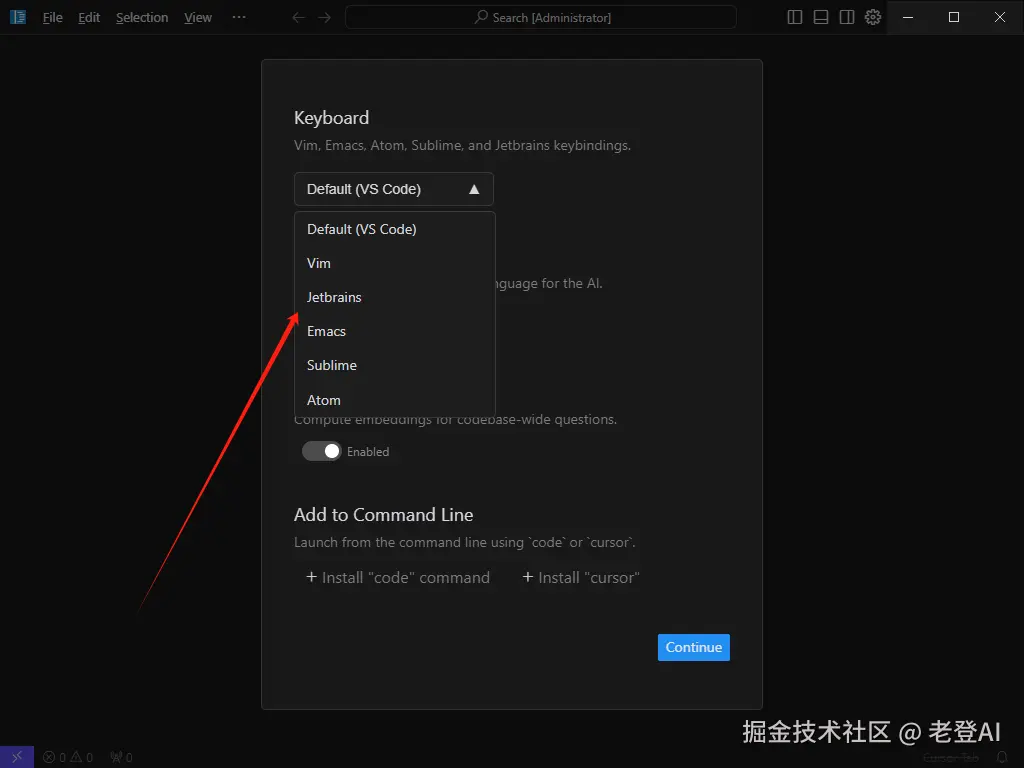Open settings via the gear icon

point(873,18)
